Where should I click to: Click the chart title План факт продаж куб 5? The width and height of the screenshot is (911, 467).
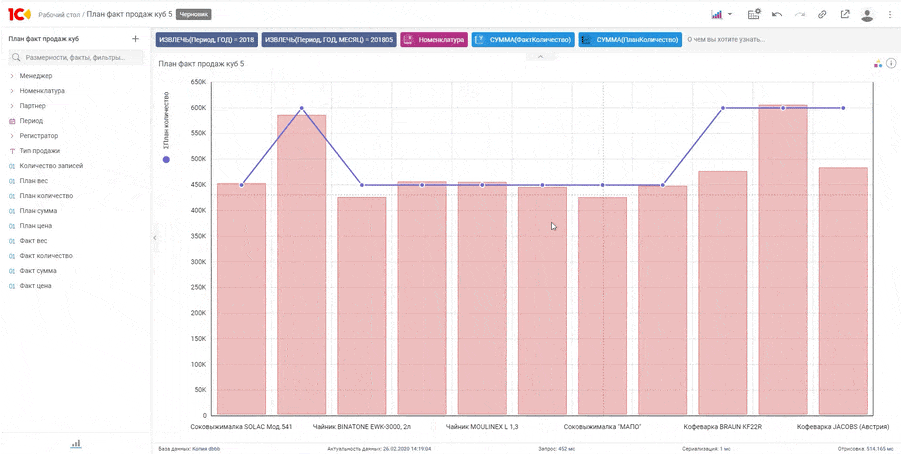click(202, 64)
